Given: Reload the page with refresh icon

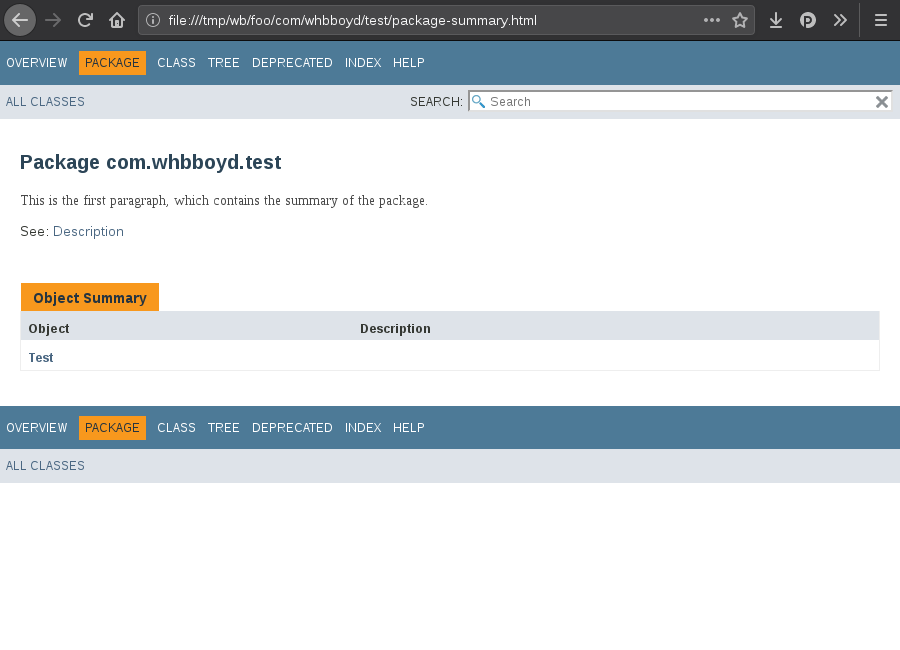Looking at the screenshot, I should (85, 21).
